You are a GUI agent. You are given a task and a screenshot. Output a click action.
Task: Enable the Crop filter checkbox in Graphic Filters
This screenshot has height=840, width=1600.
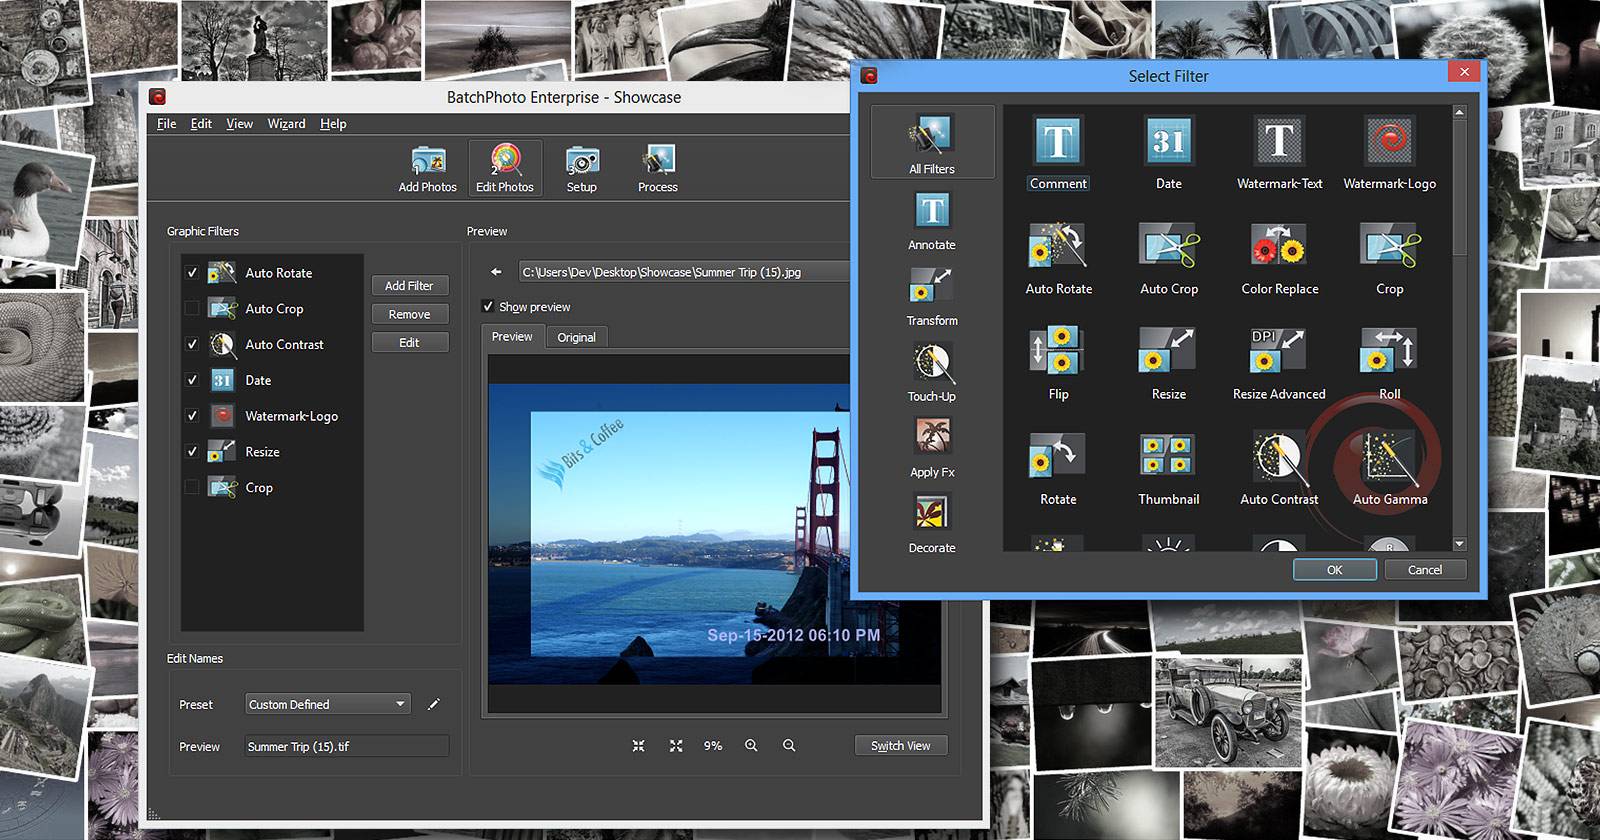192,488
